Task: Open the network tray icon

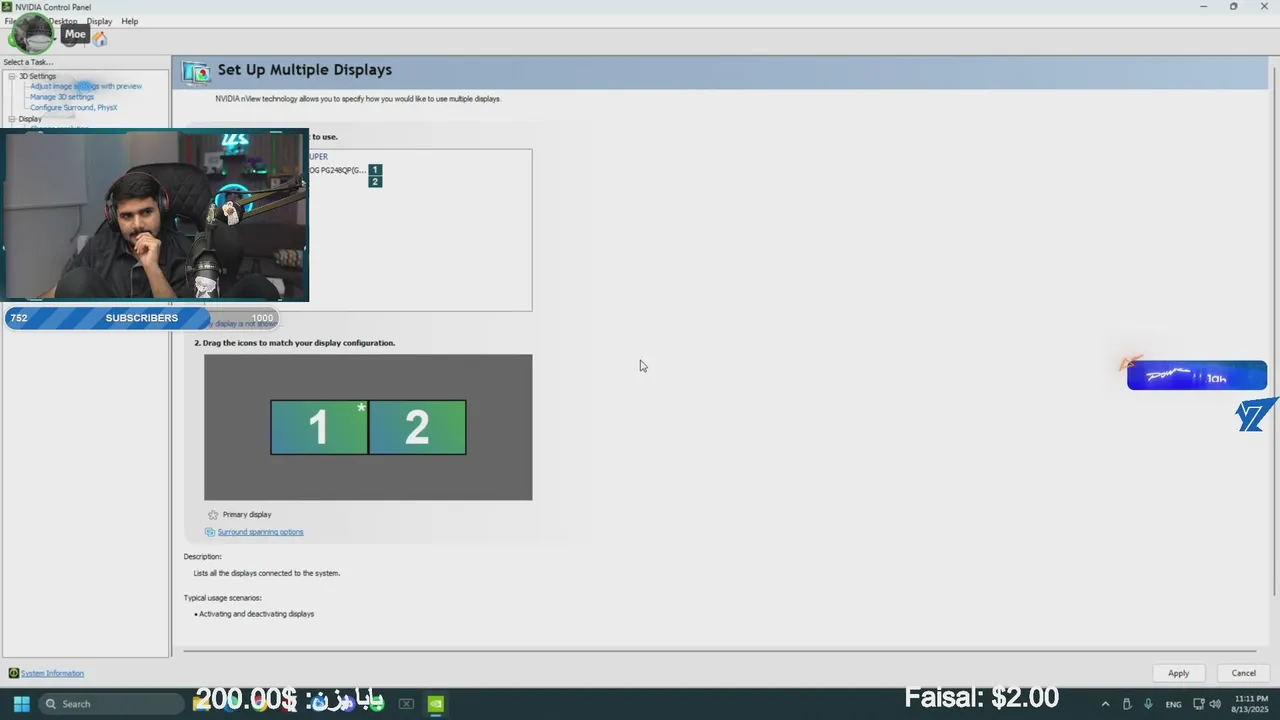Action: [x=1199, y=704]
